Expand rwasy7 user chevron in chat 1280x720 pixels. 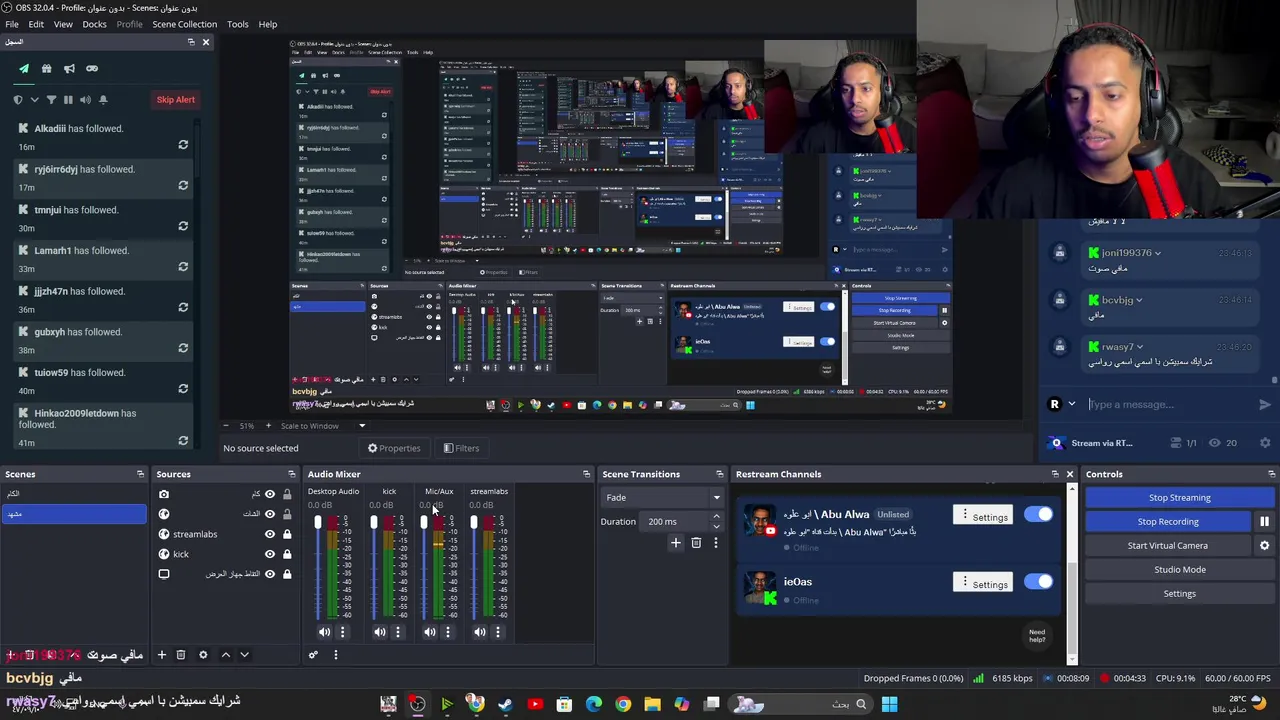[x=1139, y=347]
